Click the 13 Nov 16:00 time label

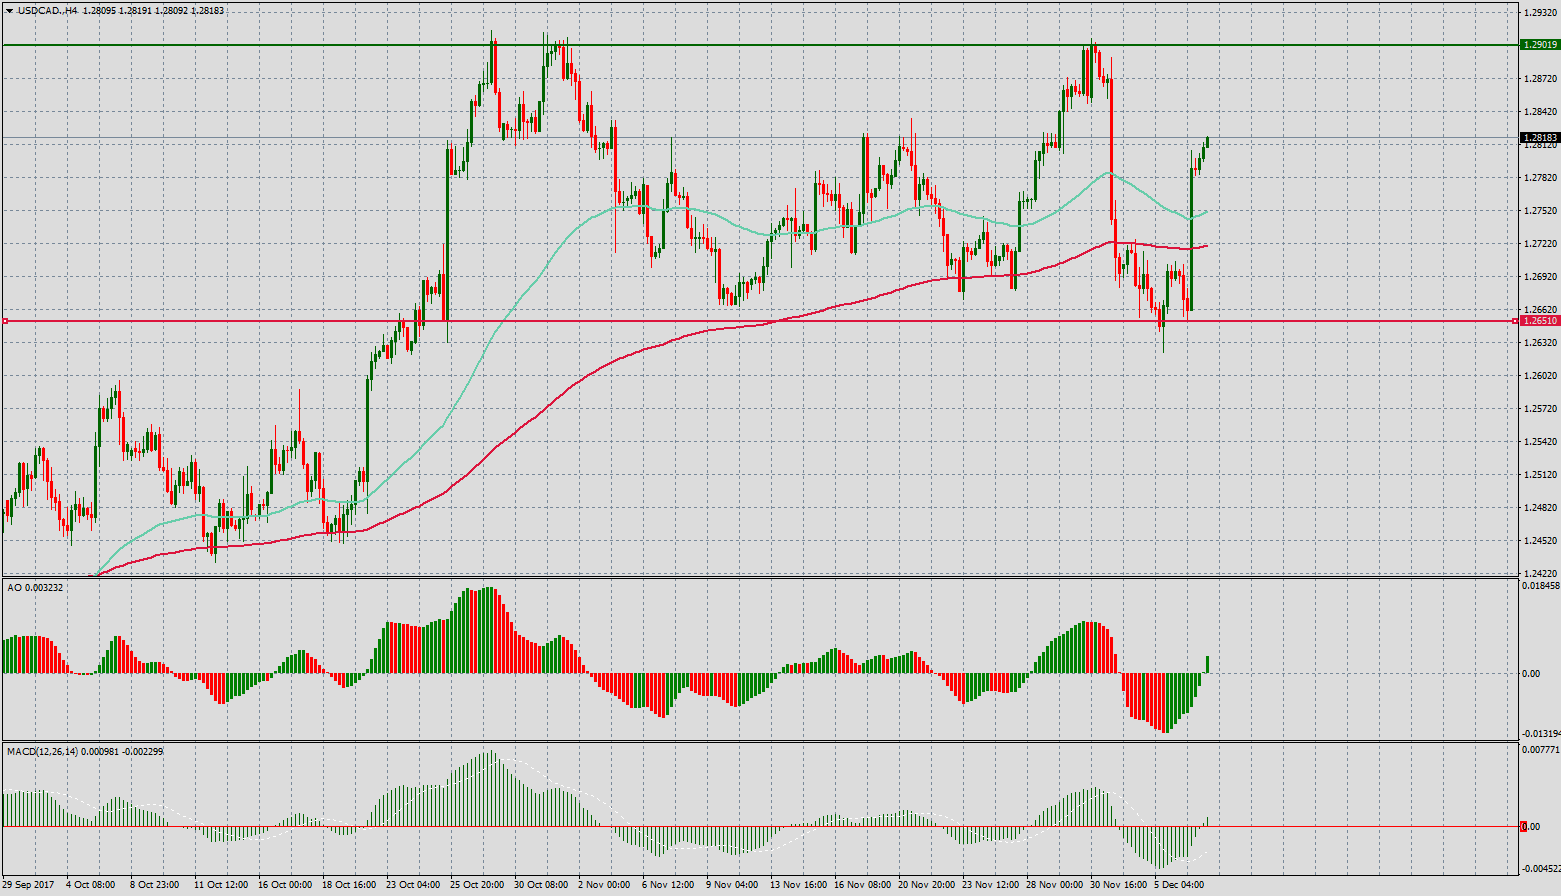pyautogui.click(x=798, y=885)
